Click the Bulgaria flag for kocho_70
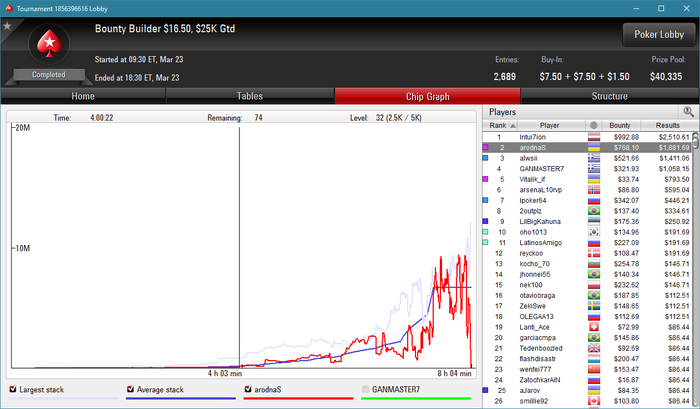This screenshot has width=700, height=409. [x=594, y=264]
